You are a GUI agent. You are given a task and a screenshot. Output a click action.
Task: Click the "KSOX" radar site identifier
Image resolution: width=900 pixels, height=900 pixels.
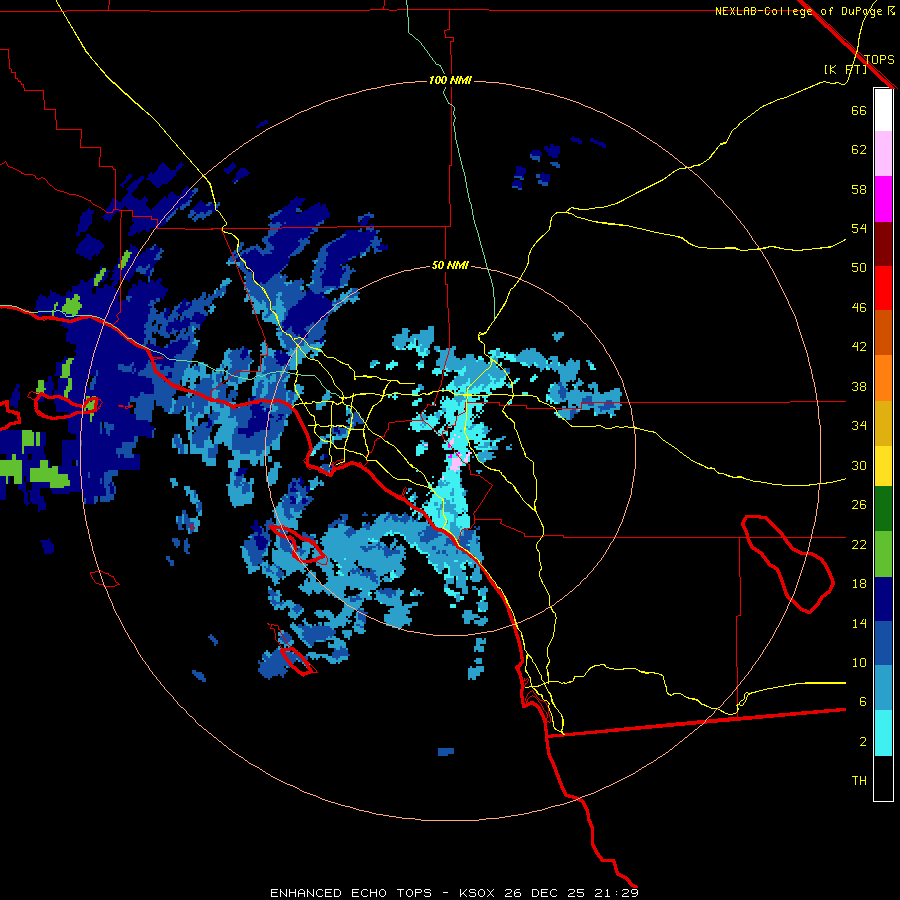coord(478,893)
